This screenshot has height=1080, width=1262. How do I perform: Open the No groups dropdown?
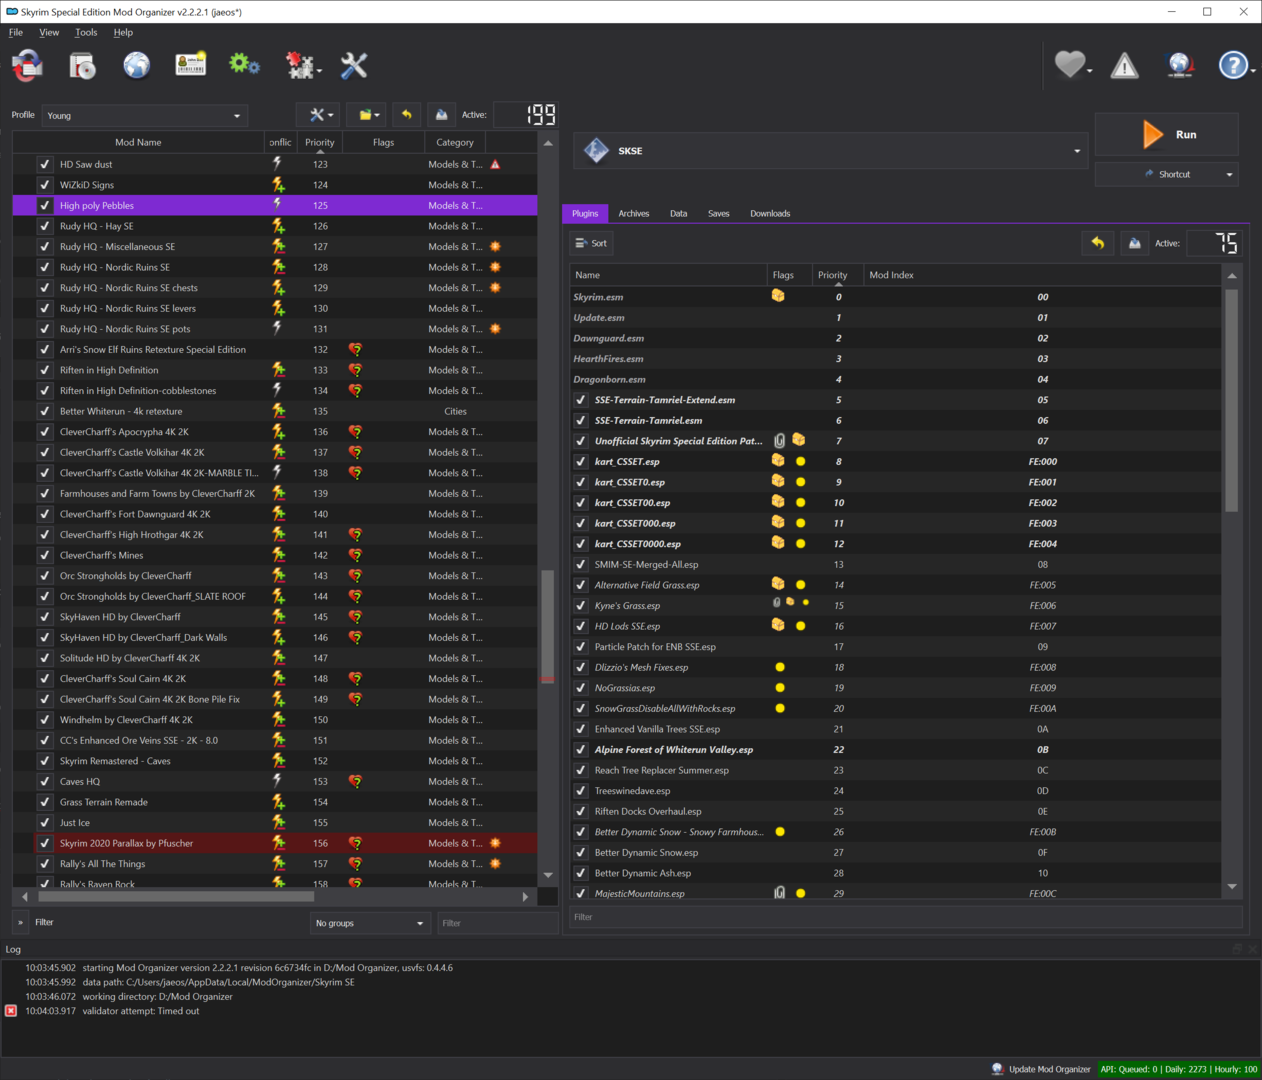click(370, 923)
